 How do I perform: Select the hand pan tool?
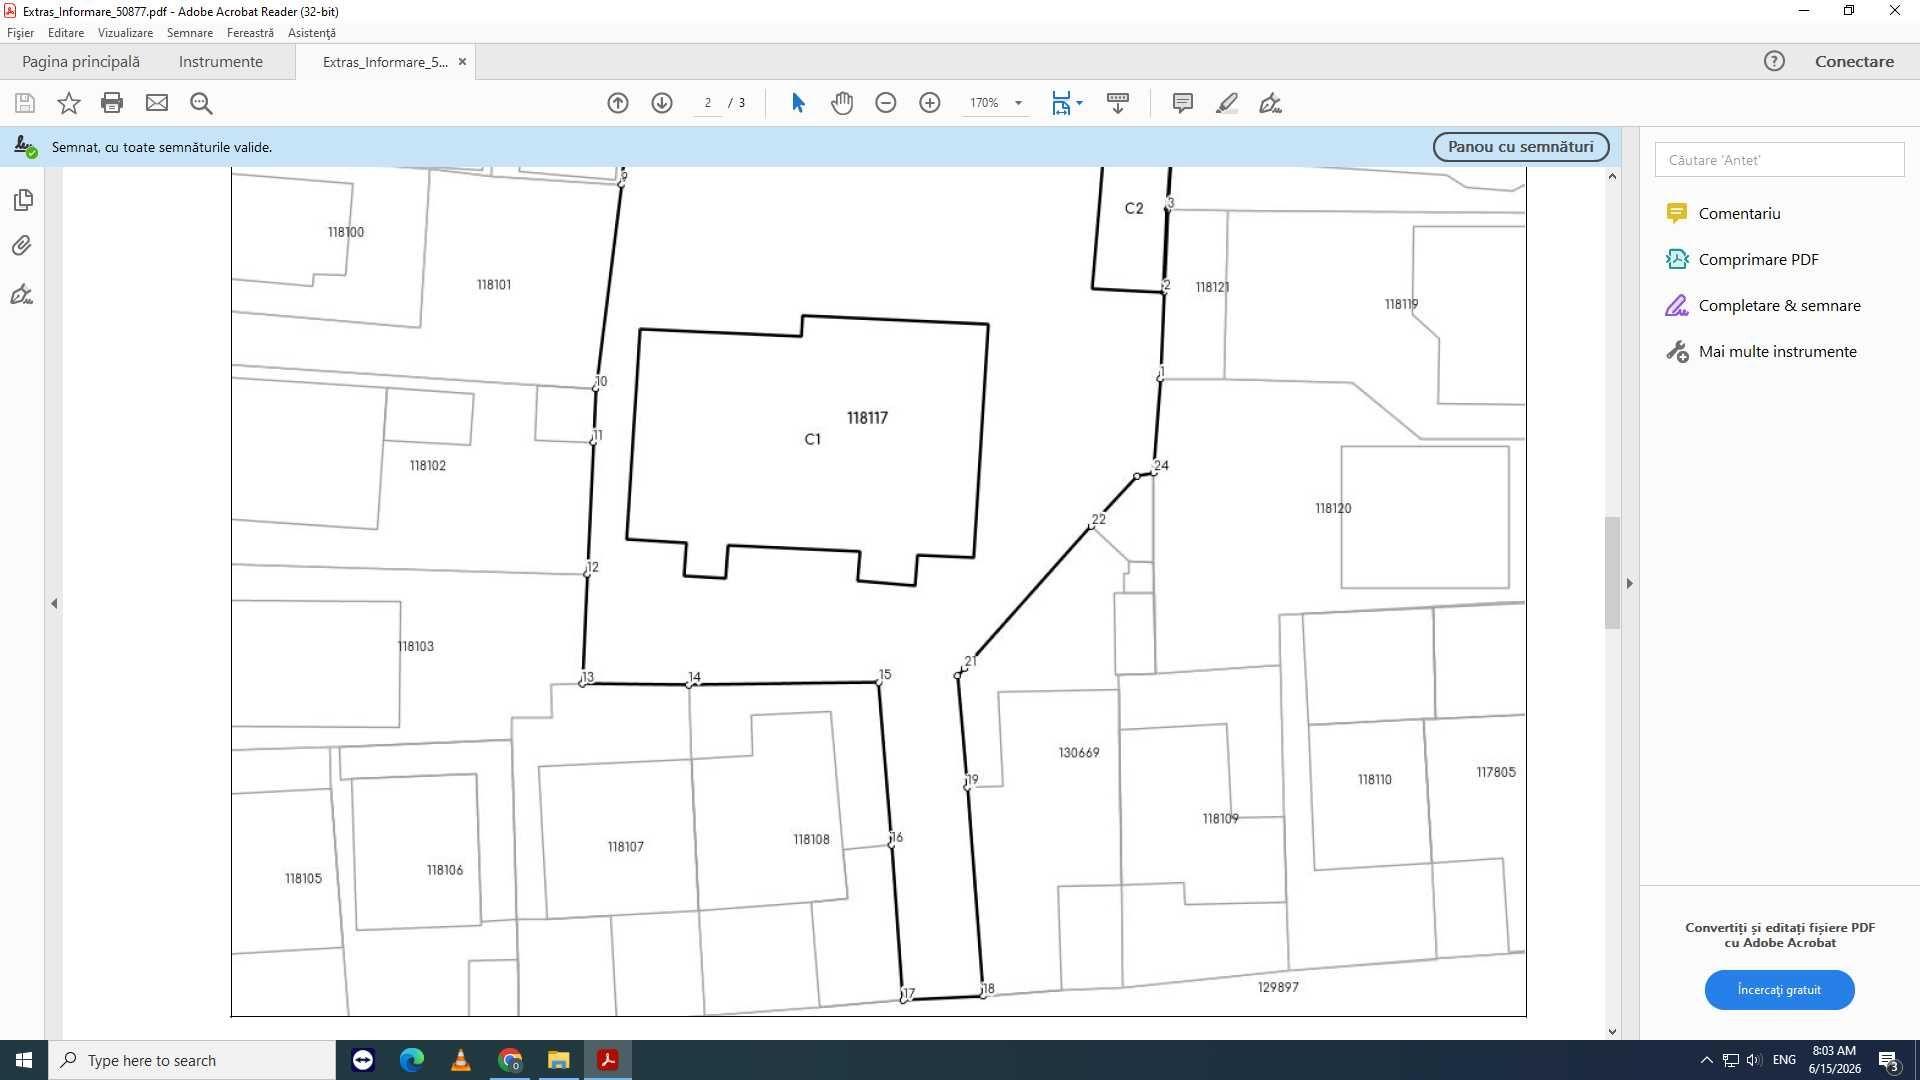[x=842, y=103]
